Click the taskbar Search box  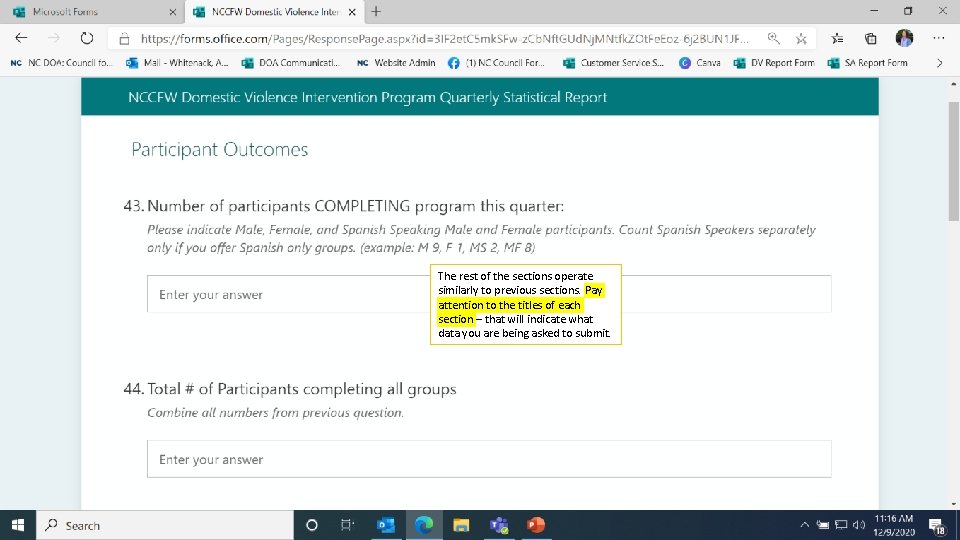[x=165, y=525]
